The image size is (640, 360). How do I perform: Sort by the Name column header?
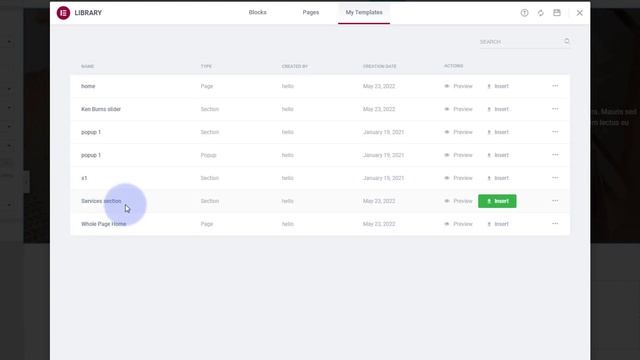pyautogui.click(x=87, y=66)
